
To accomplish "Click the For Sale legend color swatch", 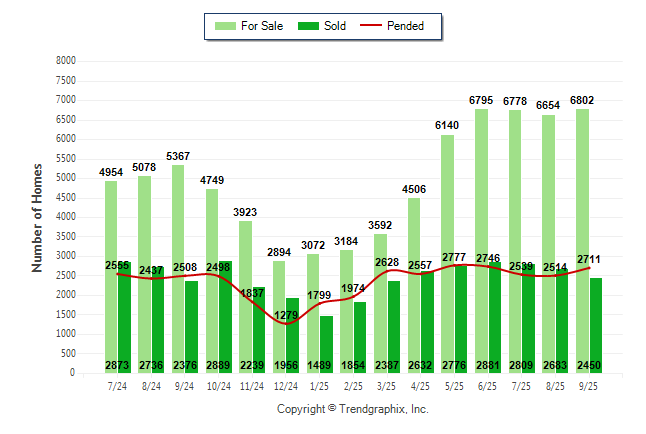I will coord(224,26).
